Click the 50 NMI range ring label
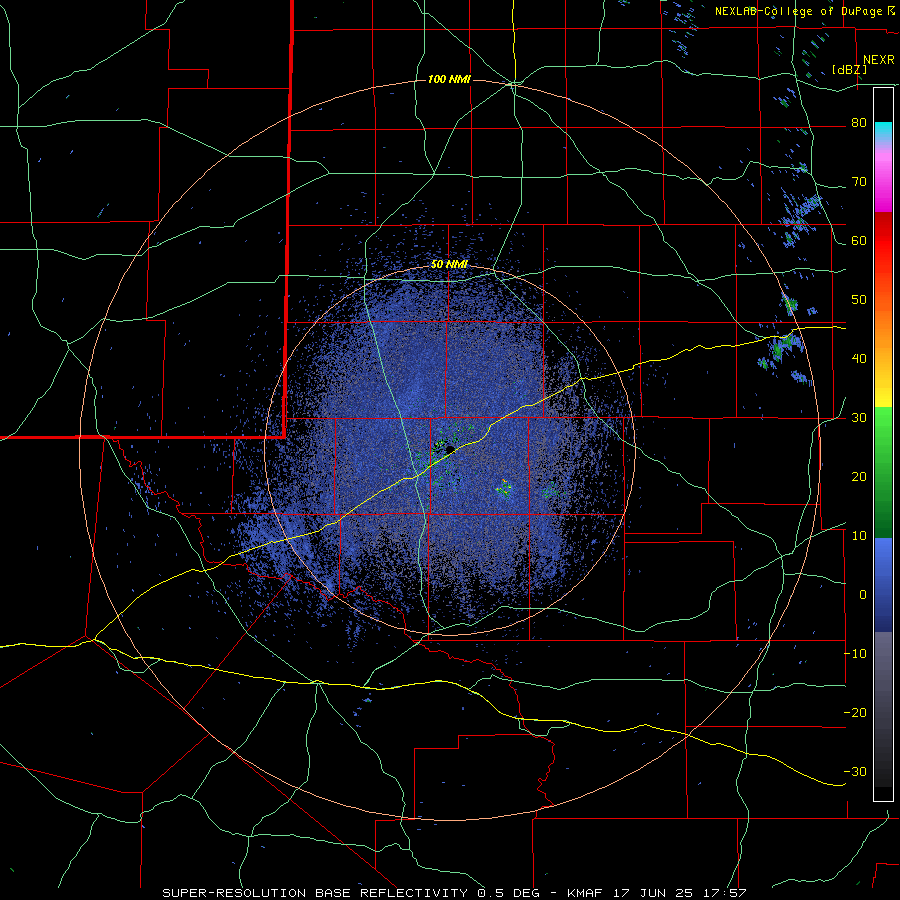900x900 pixels. tap(449, 264)
